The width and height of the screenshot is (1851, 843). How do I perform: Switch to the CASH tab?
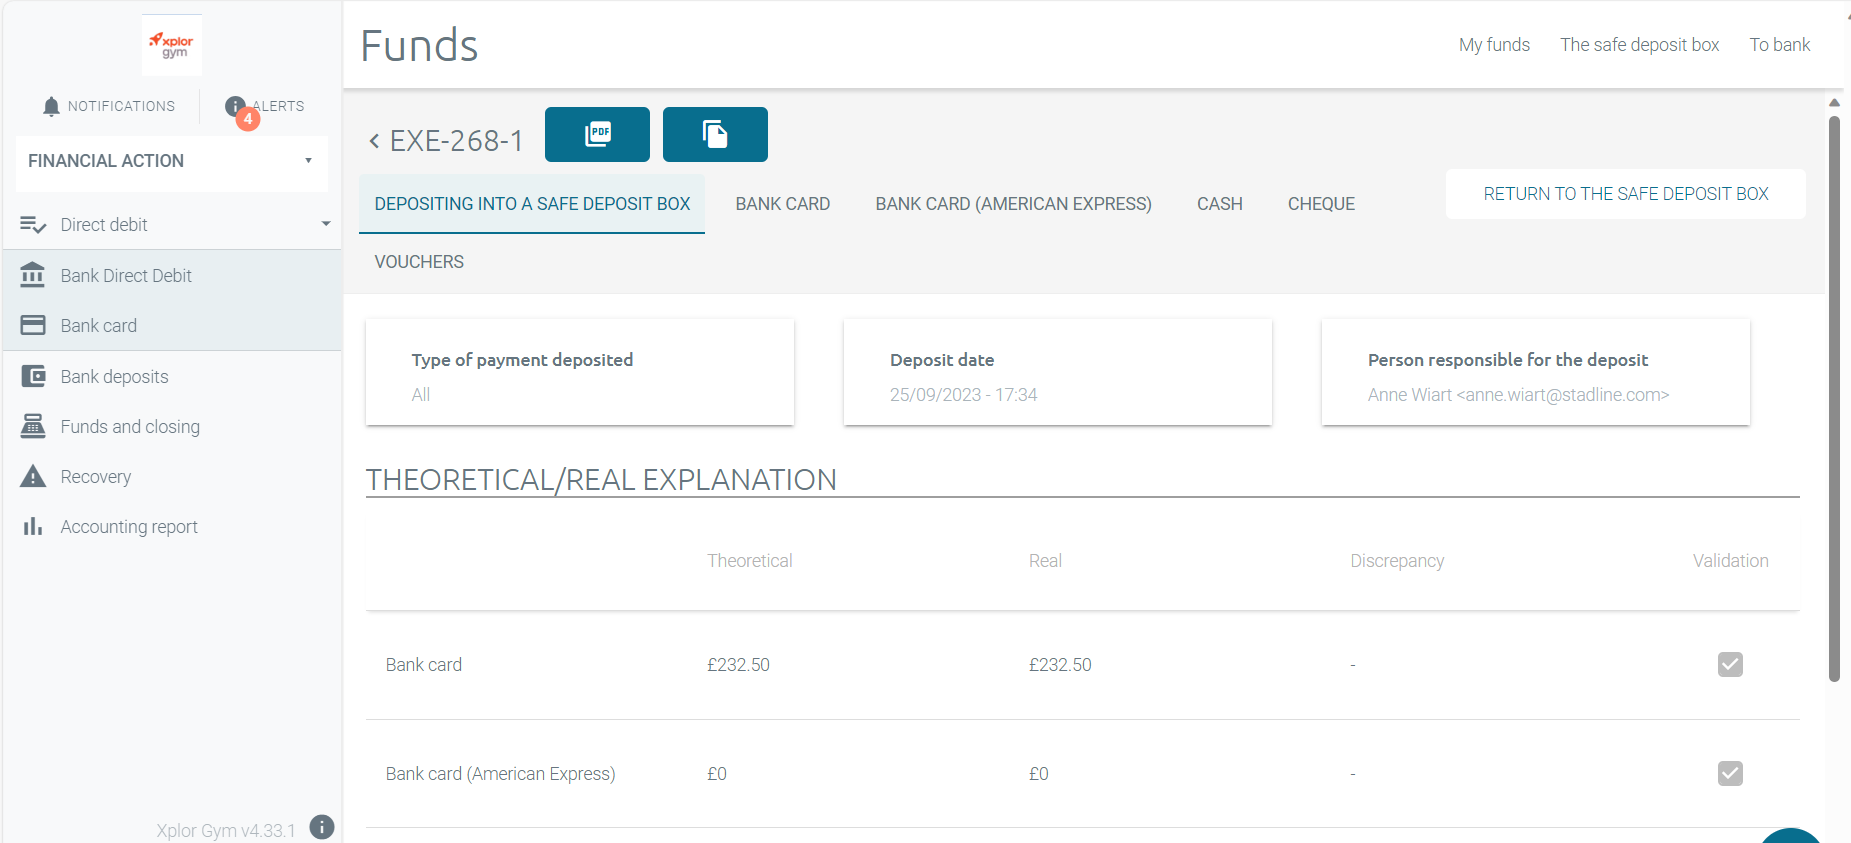coord(1220,204)
